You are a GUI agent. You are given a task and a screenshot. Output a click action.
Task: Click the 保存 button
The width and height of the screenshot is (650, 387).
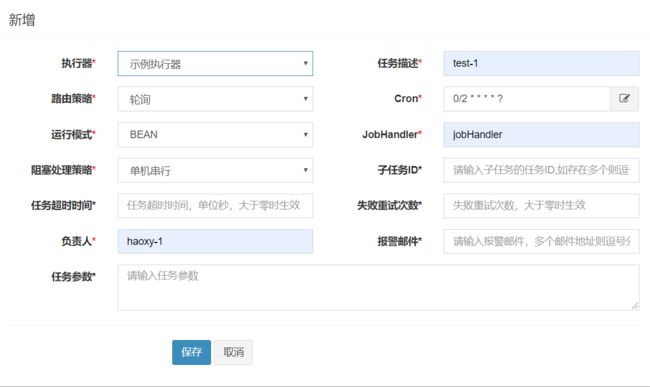tap(192, 352)
